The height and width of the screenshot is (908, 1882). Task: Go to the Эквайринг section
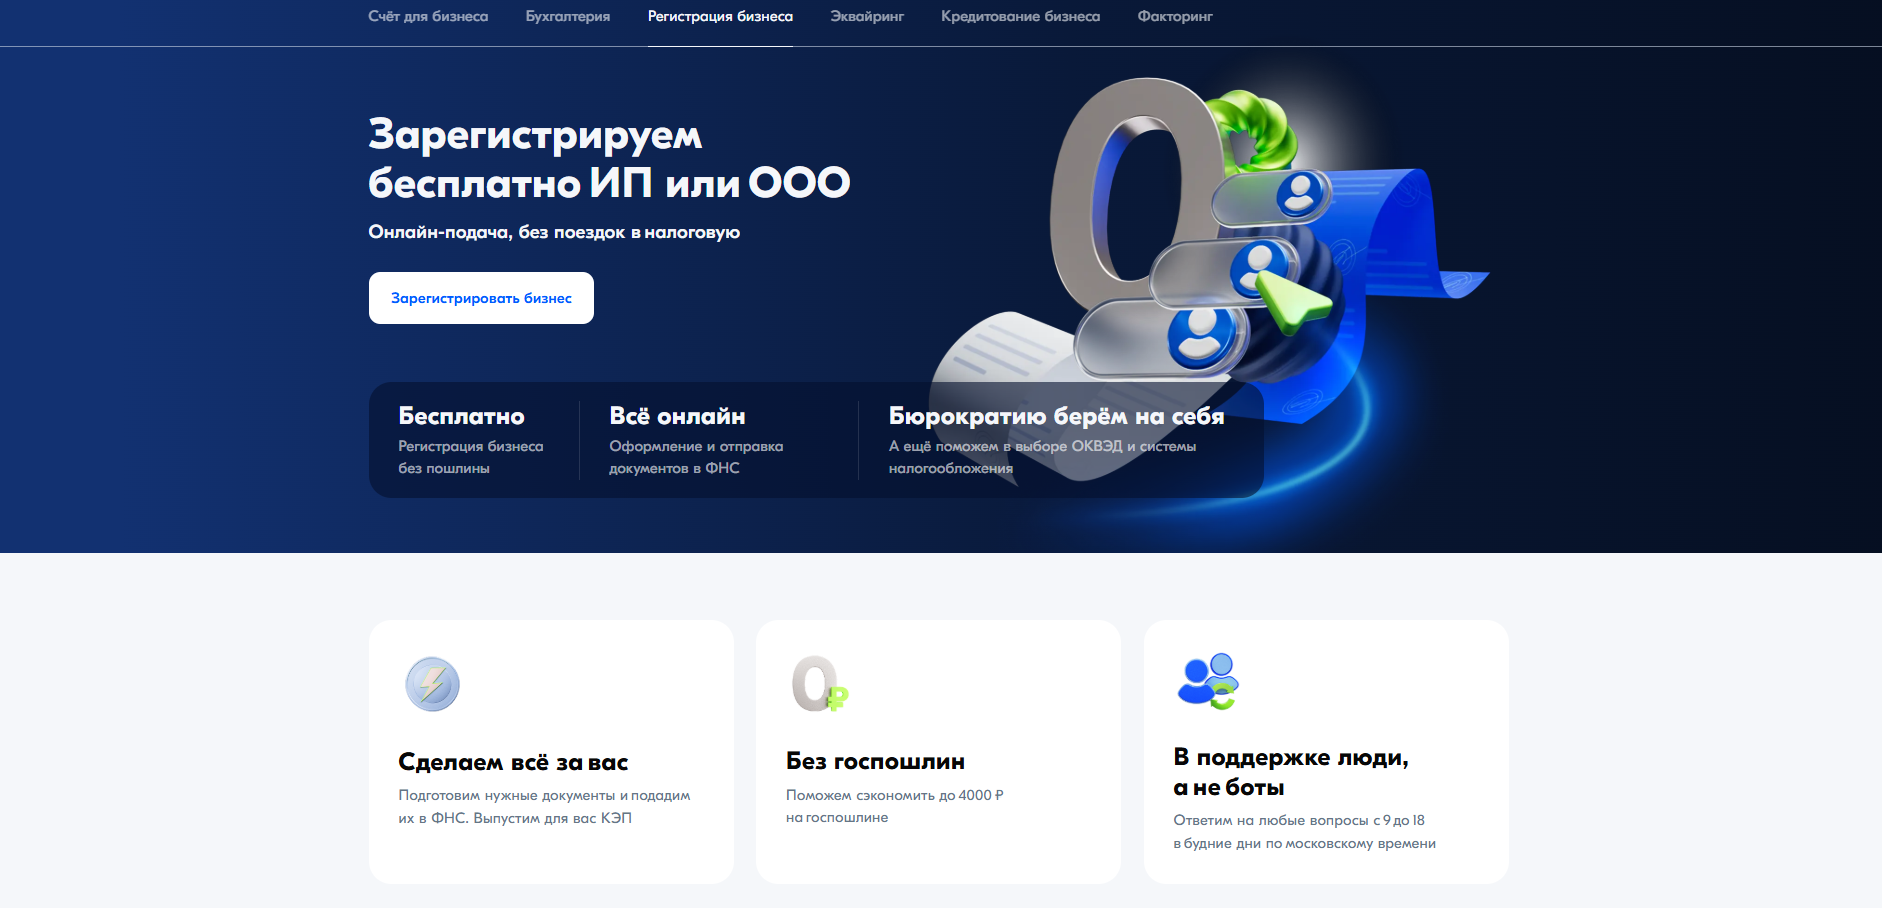coord(866,17)
